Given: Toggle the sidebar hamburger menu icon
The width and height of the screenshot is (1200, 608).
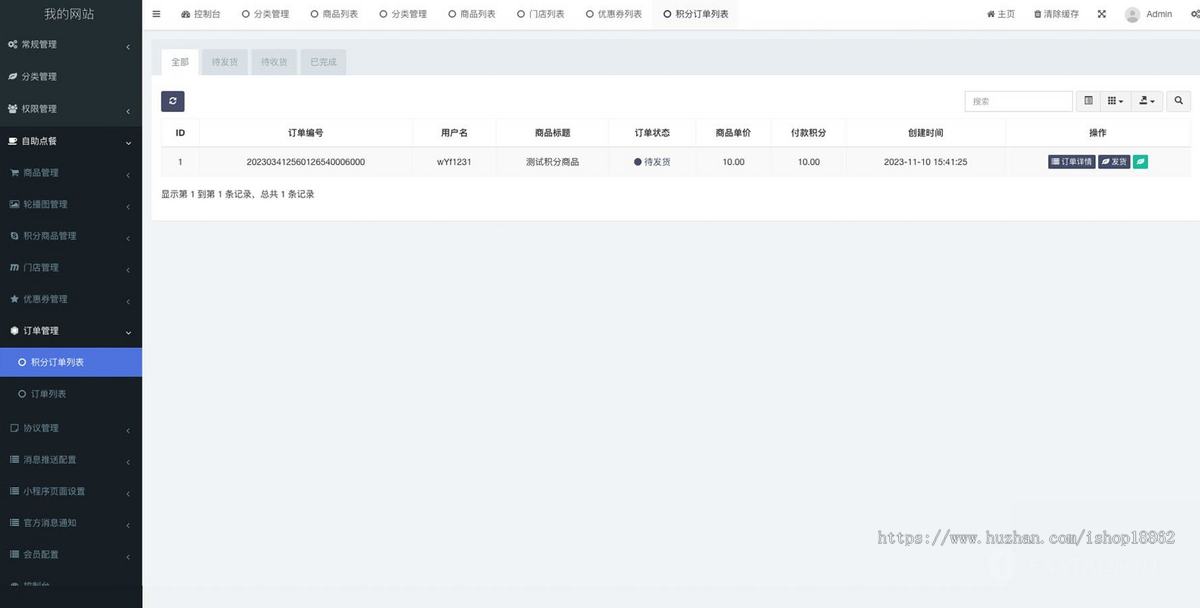Looking at the screenshot, I should pyautogui.click(x=156, y=14).
